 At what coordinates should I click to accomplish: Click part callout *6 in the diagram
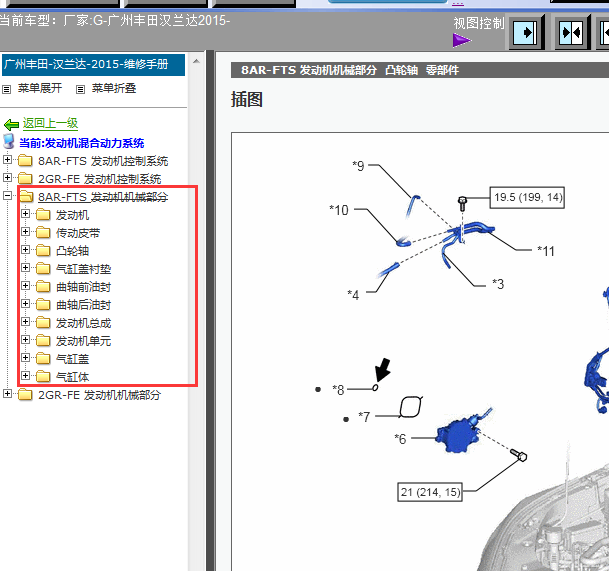pyautogui.click(x=400, y=439)
